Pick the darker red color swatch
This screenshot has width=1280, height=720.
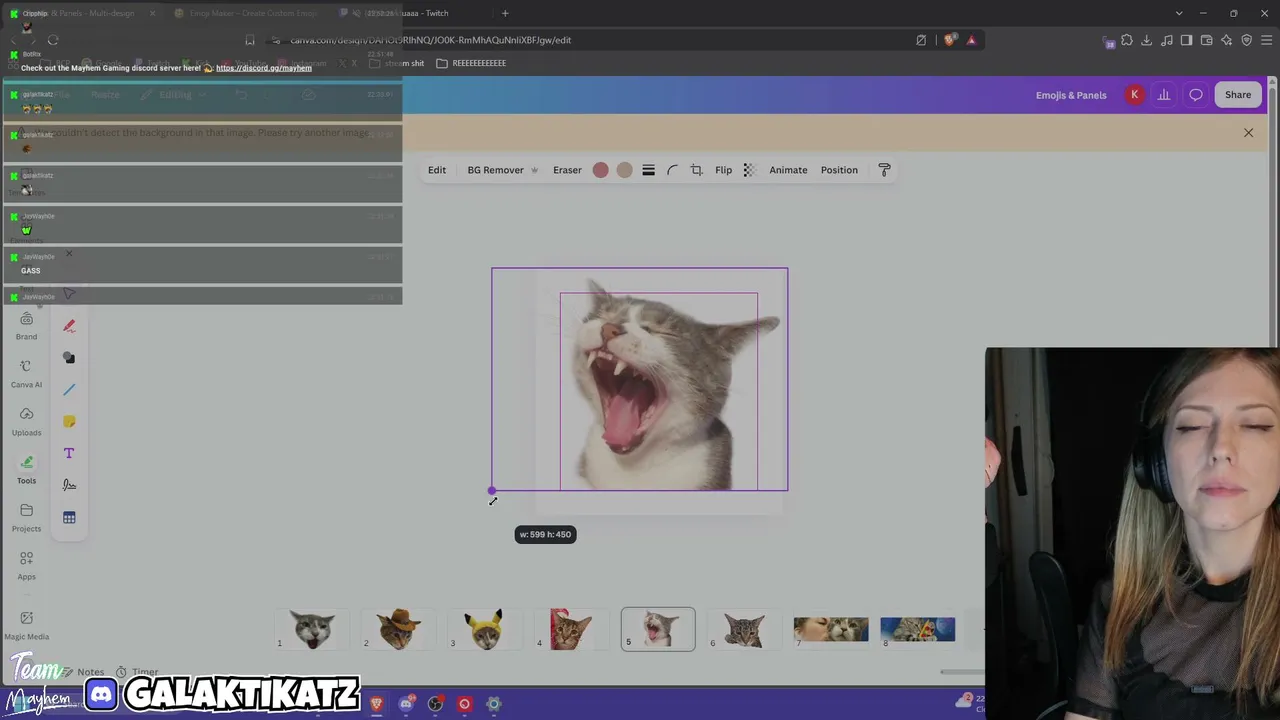point(600,170)
